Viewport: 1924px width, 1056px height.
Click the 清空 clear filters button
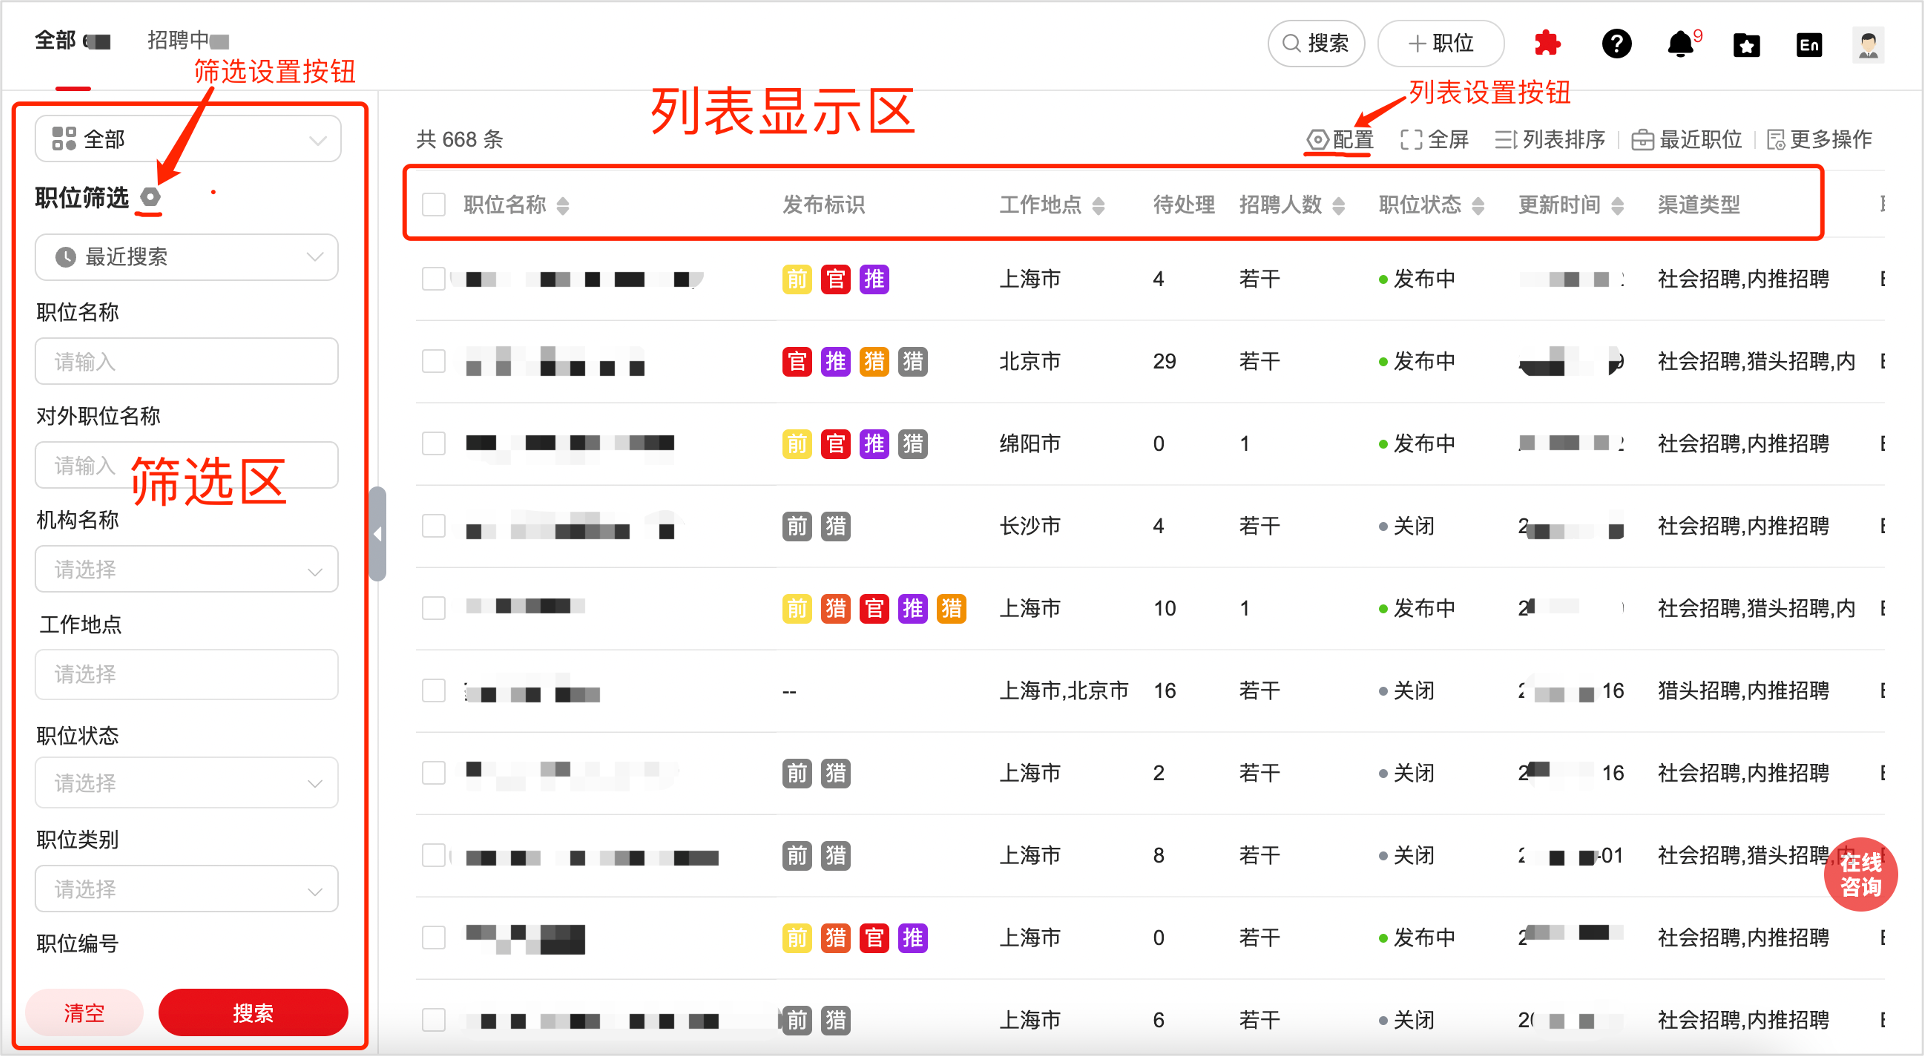pos(84,1013)
